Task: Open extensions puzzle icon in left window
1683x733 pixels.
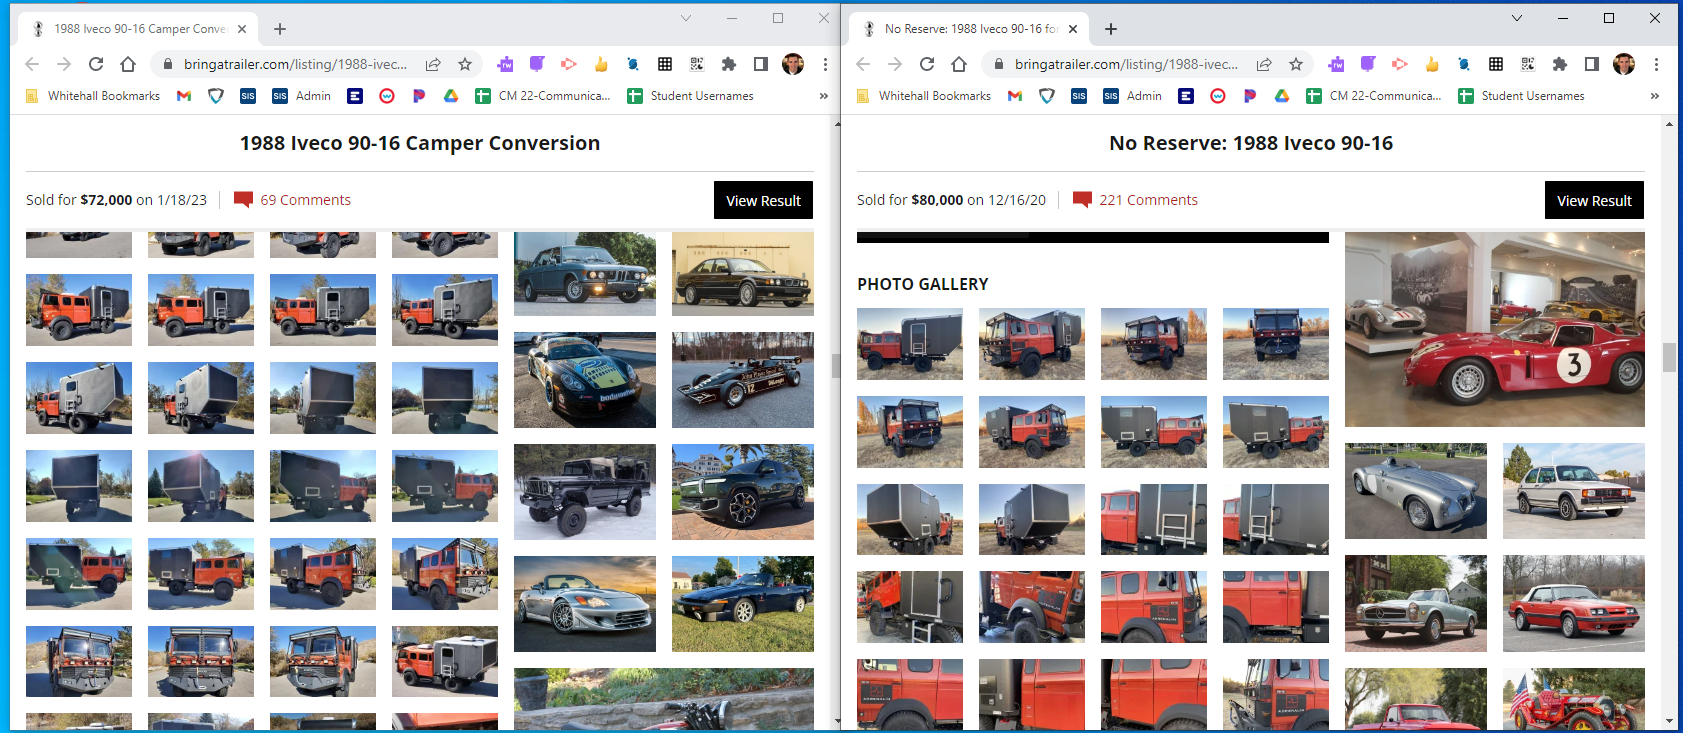Action: click(x=729, y=64)
